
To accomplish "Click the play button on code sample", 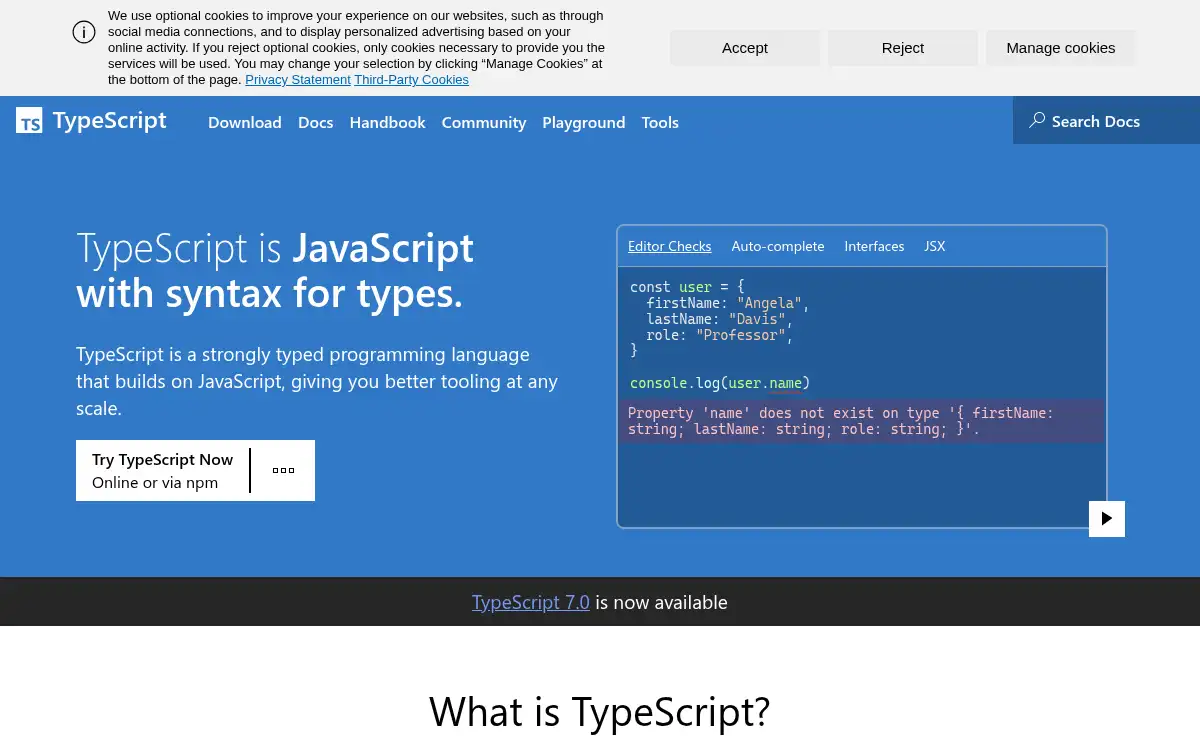I will [1107, 519].
